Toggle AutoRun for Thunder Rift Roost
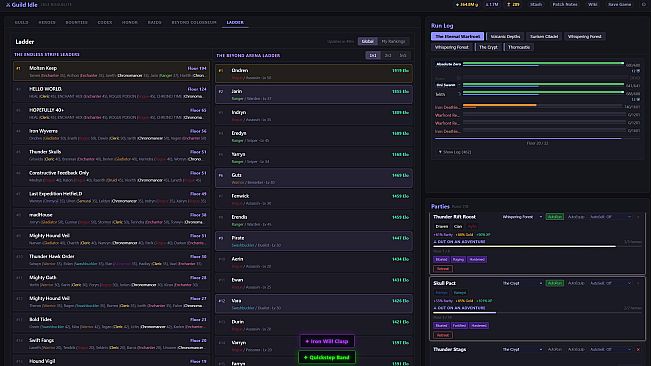 point(555,217)
